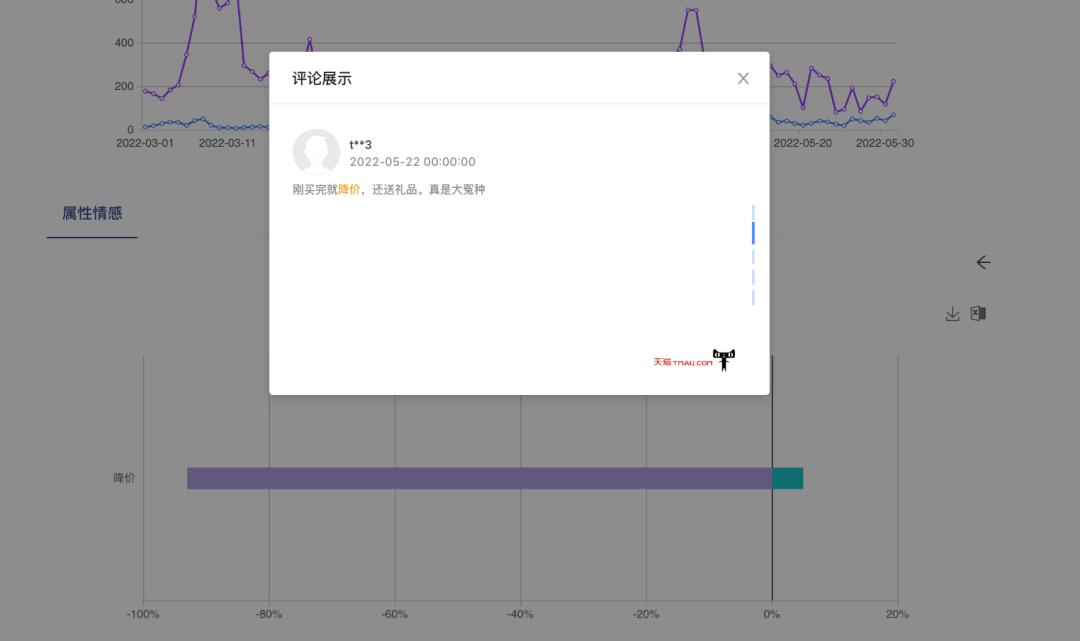Click the 2022-05-30 date label
The image size is (1080, 641).
[x=886, y=143]
